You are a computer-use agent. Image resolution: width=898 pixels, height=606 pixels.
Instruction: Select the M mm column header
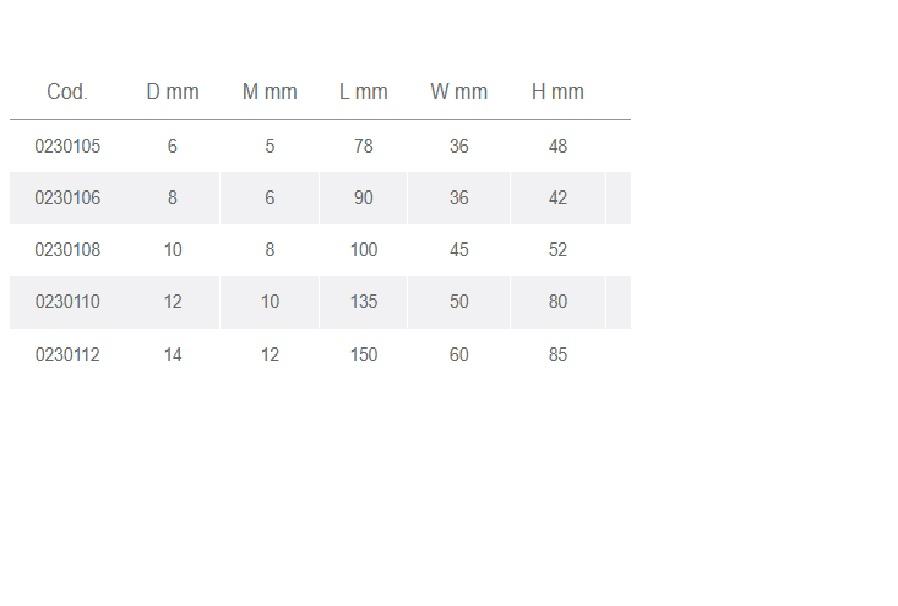(x=270, y=92)
